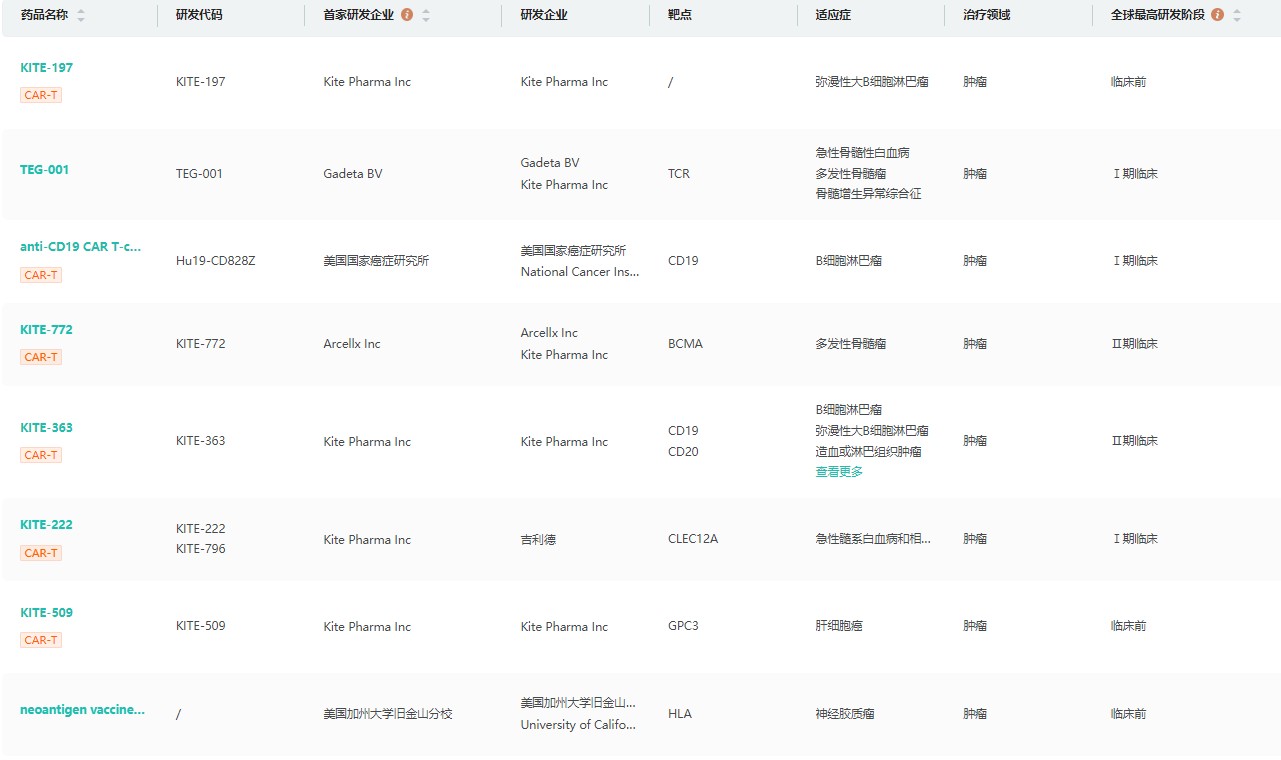This screenshot has height=760, width=1281.
Task: Click the CAR-T tag under KITE-363
Action: 41,455
